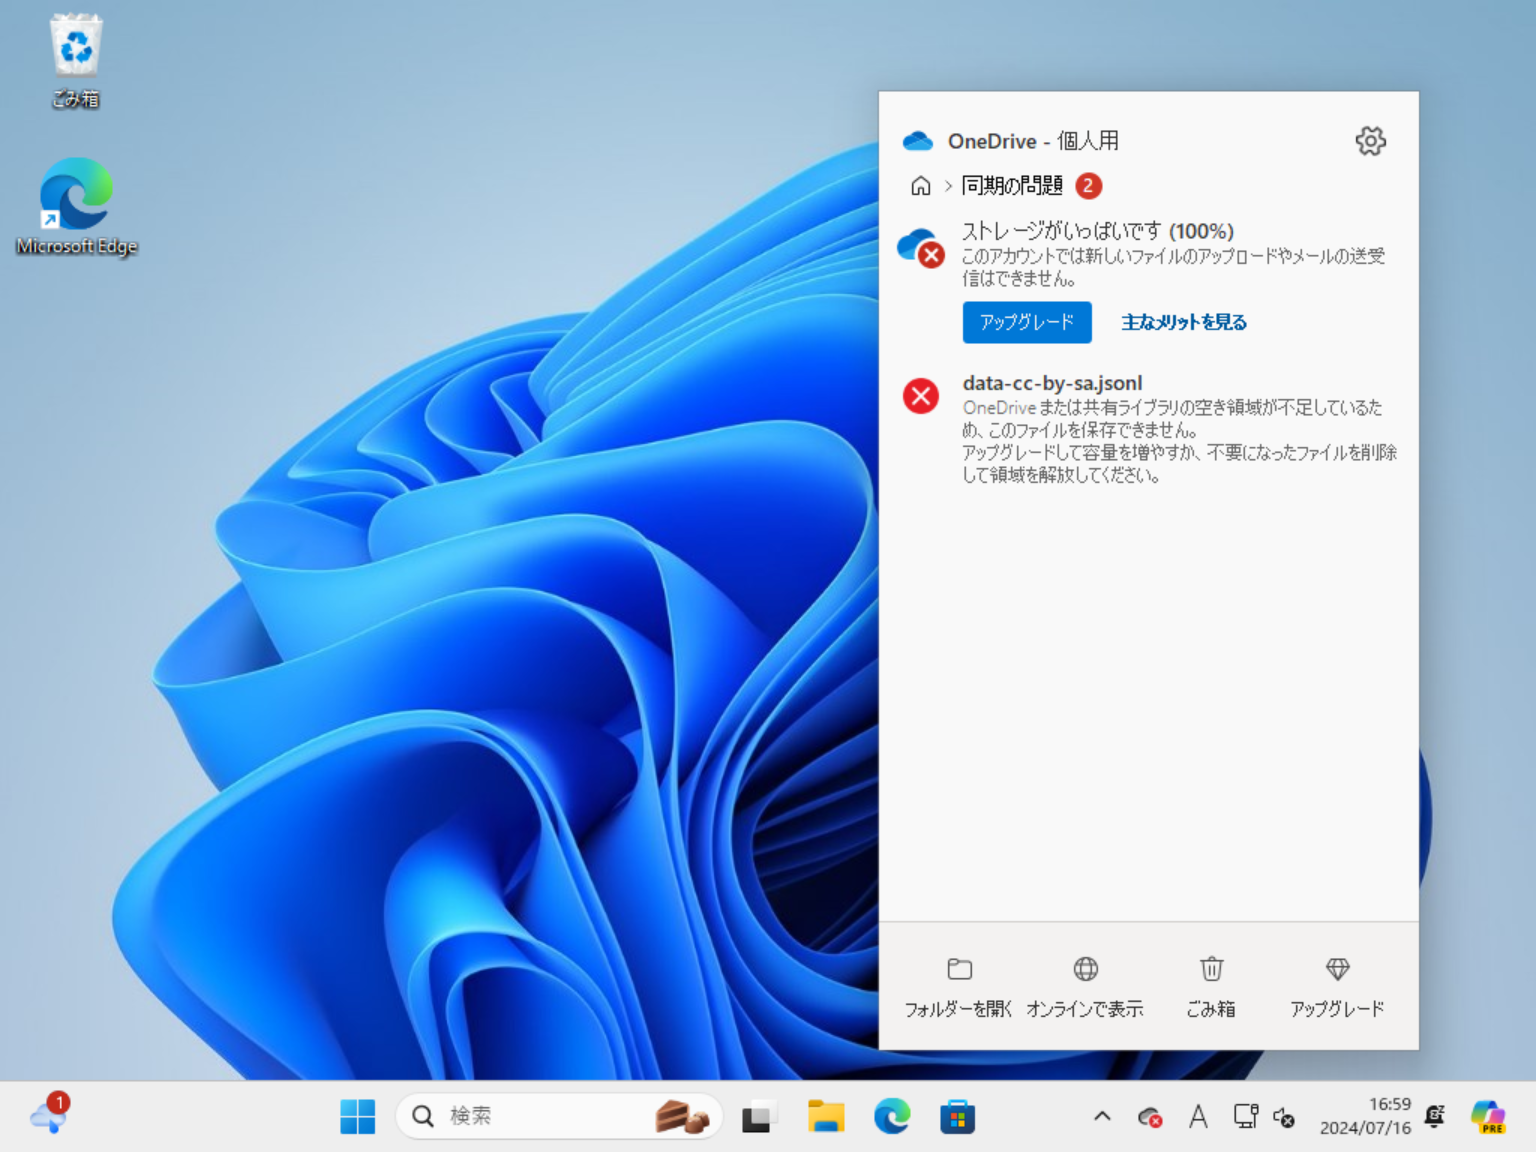Open File Explorer from the taskbar

tap(825, 1116)
